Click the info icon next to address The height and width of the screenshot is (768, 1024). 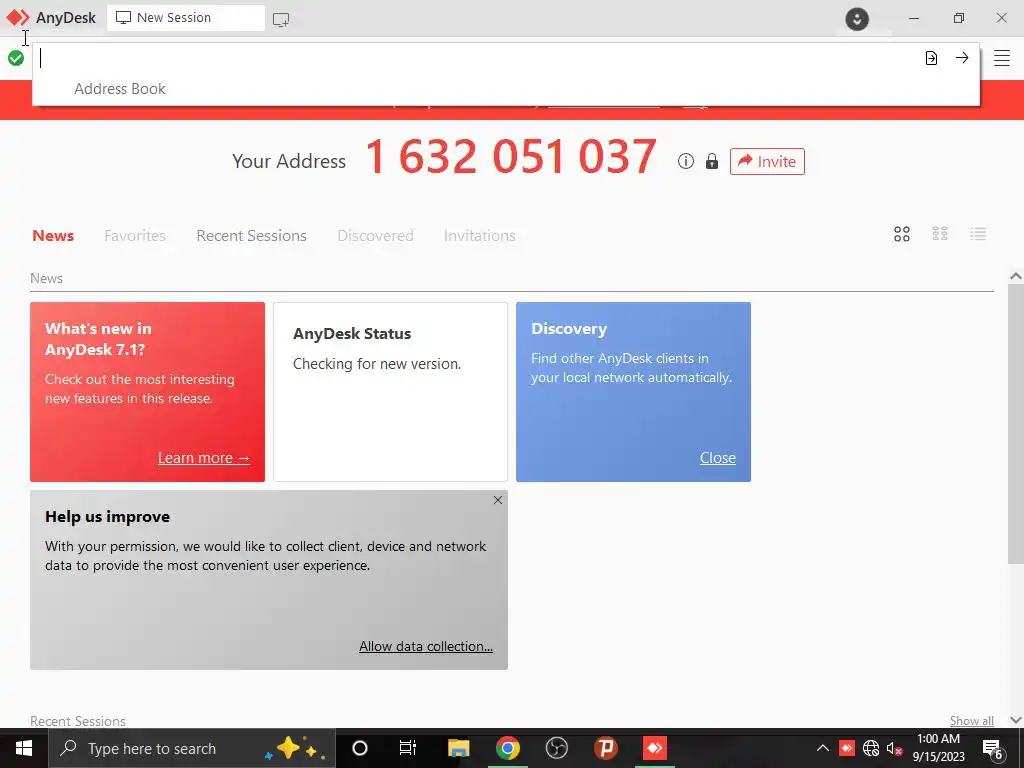(686, 161)
